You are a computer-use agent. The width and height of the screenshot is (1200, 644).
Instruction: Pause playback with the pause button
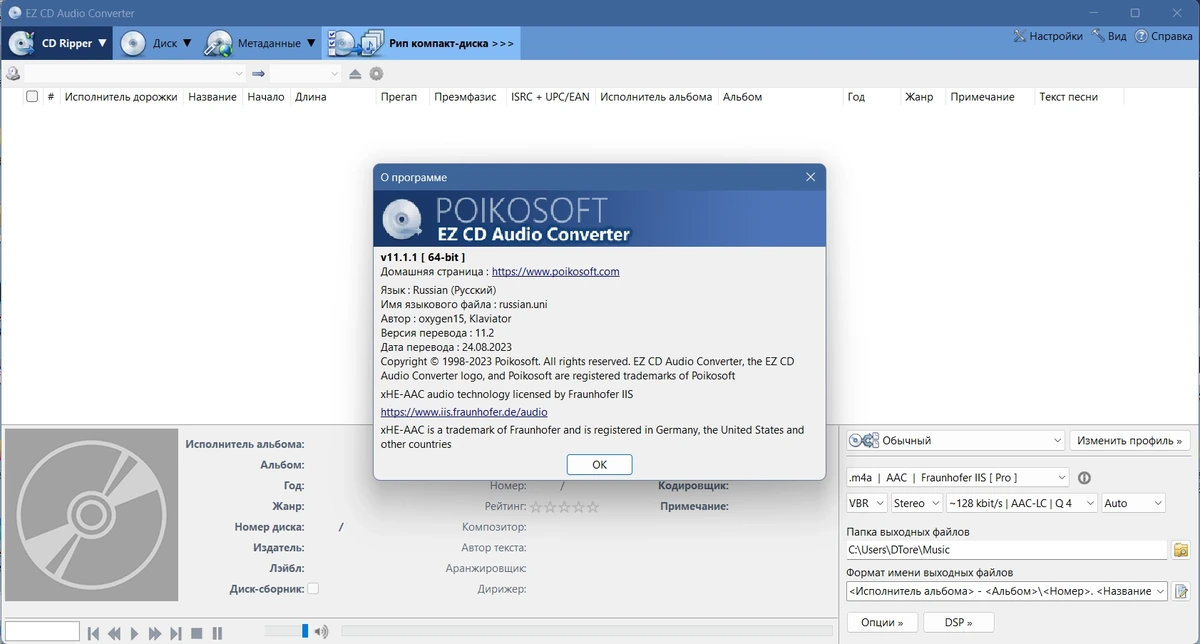pos(217,633)
